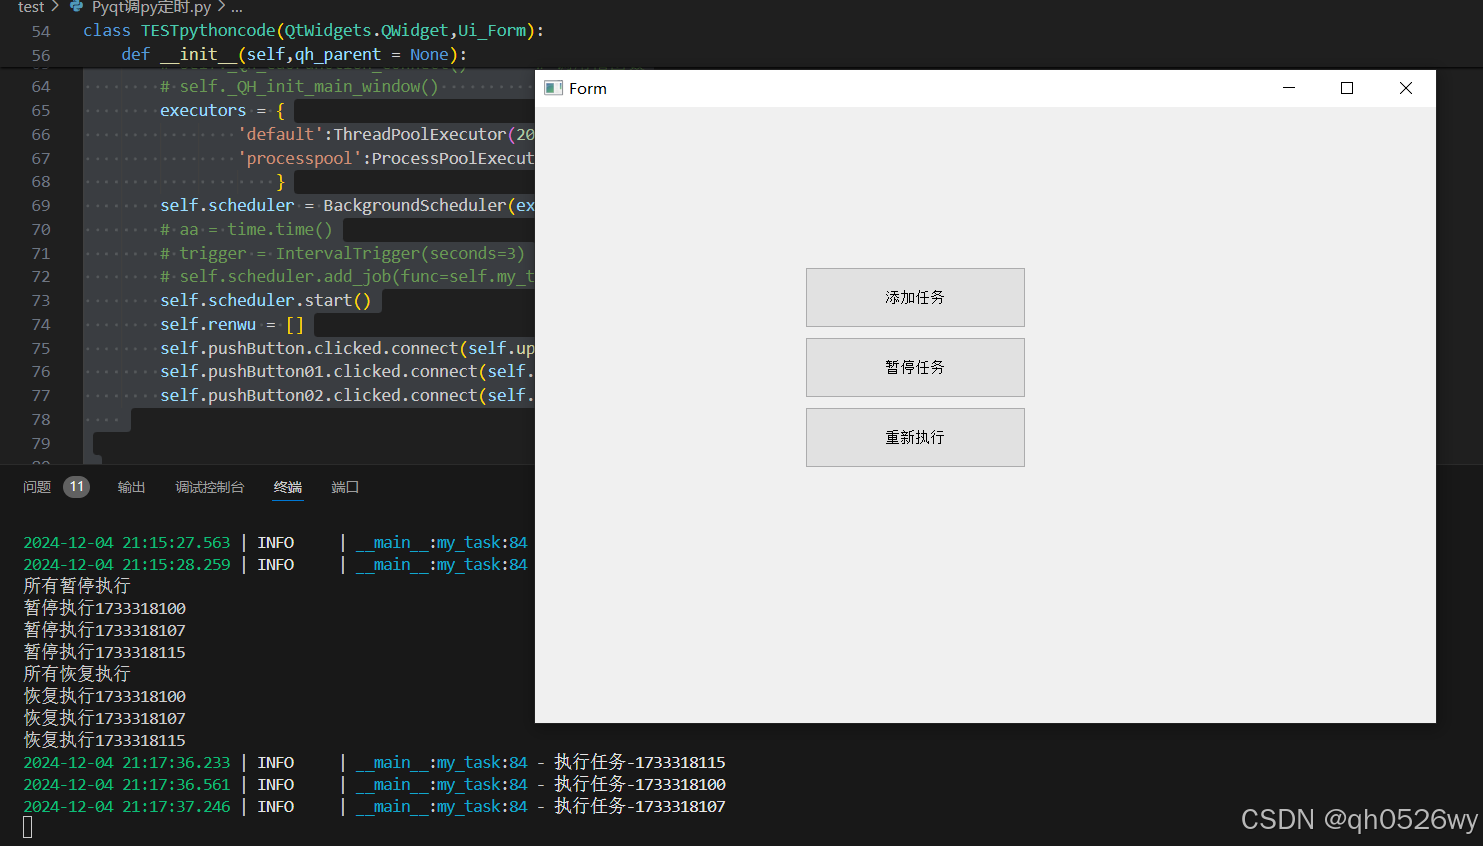Open the 端口 panel tab
Screen dimensions: 1483x846
pyautogui.click(x=344, y=487)
